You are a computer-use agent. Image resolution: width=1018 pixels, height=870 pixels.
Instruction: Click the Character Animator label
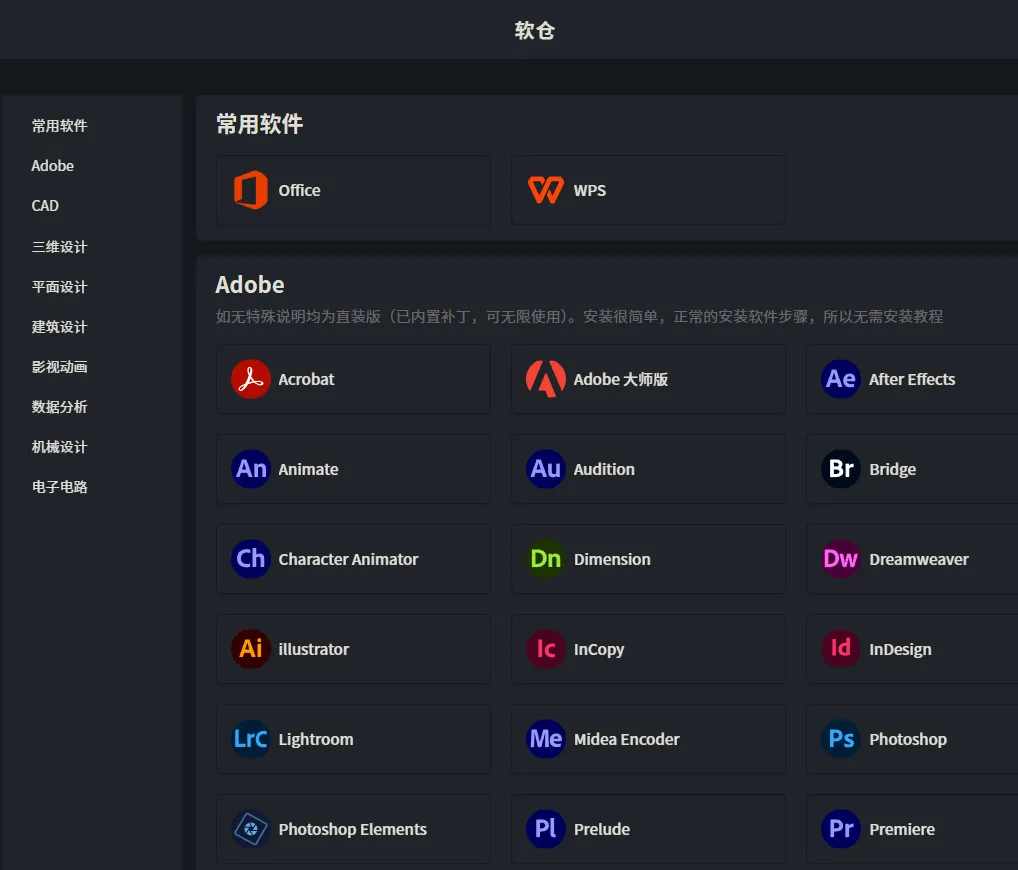pyautogui.click(x=349, y=559)
